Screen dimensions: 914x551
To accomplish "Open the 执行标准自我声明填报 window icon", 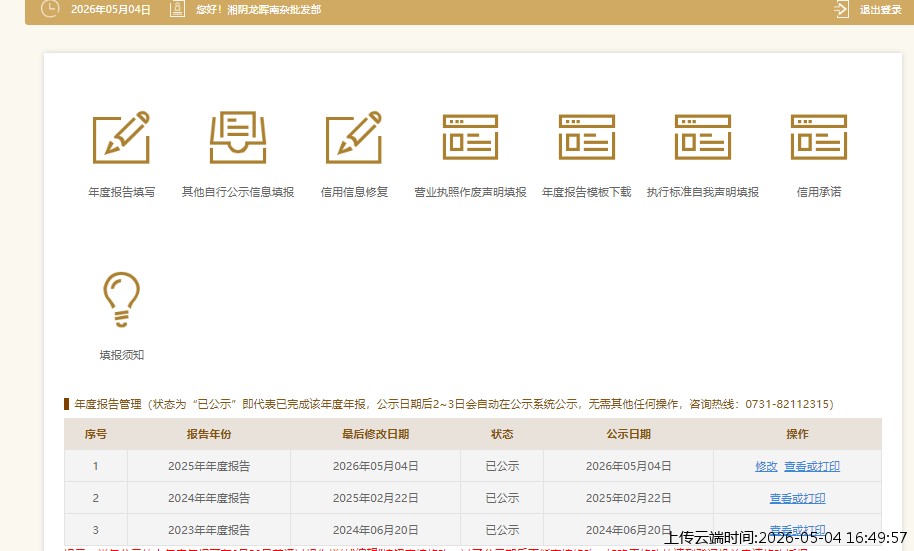I will [702, 138].
